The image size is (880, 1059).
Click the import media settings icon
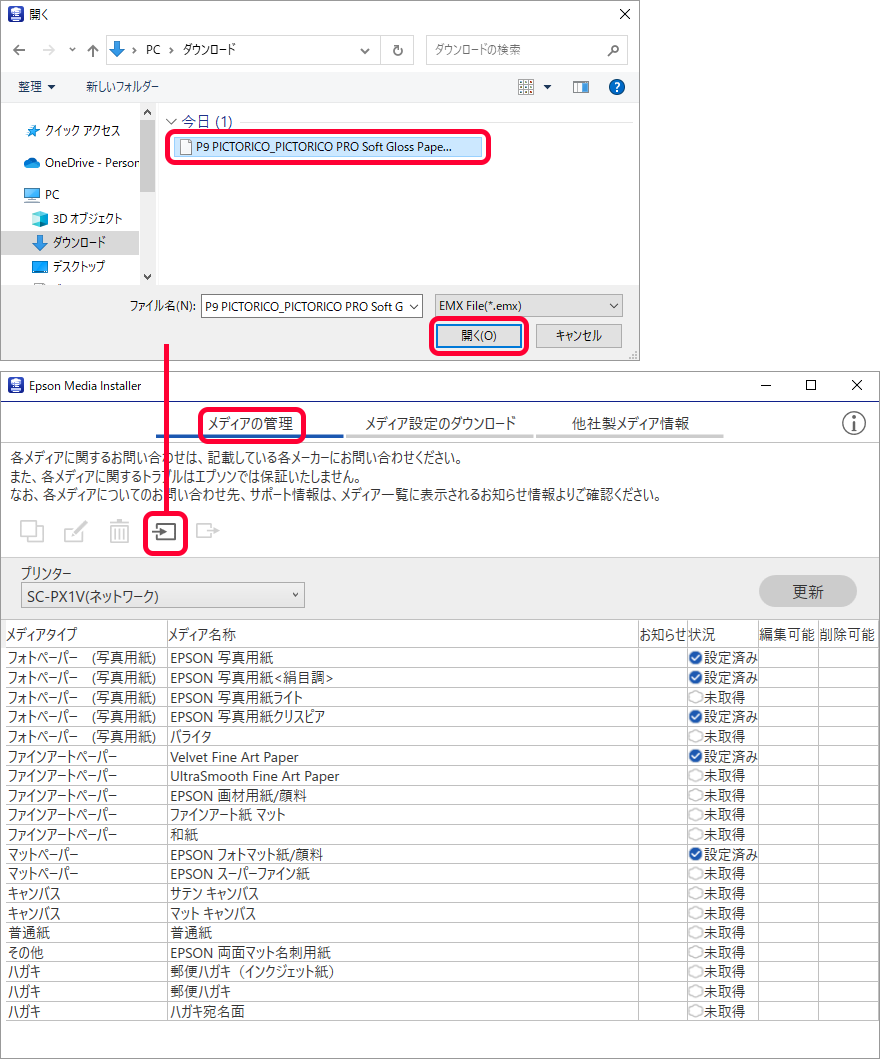[165, 532]
